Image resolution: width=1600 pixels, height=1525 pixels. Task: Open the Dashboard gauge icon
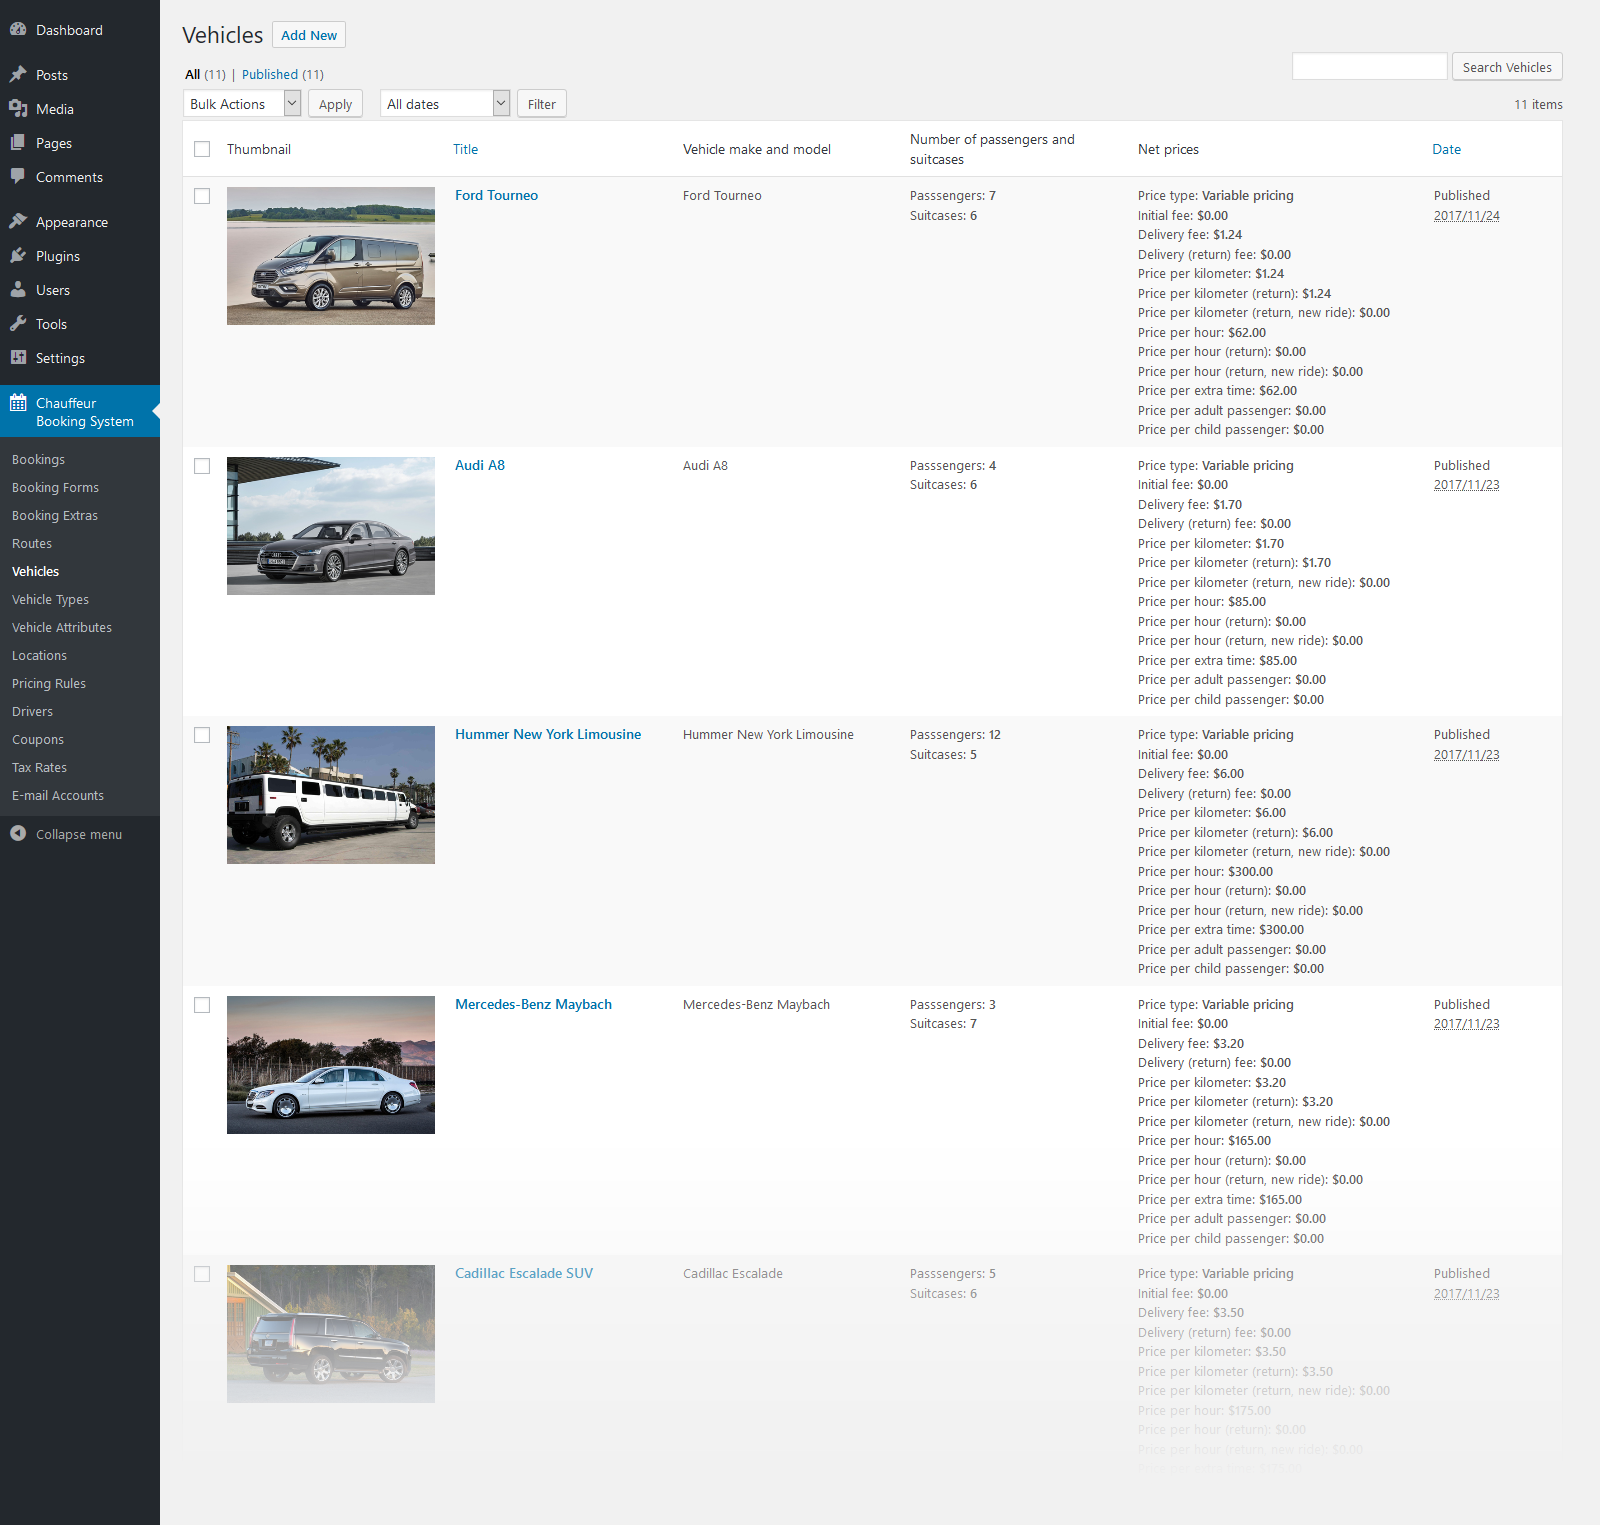click(x=18, y=30)
